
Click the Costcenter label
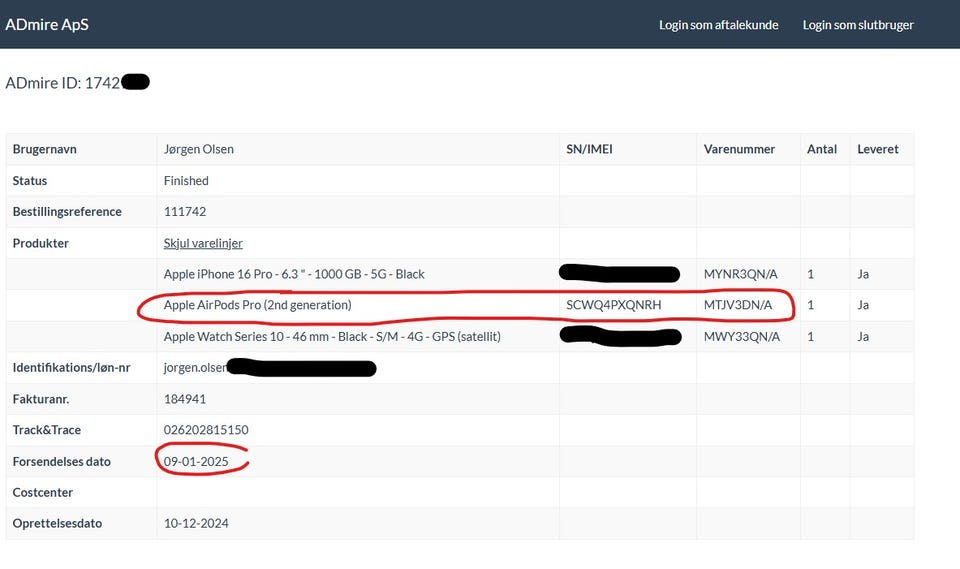pyautogui.click(x=42, y=492)
